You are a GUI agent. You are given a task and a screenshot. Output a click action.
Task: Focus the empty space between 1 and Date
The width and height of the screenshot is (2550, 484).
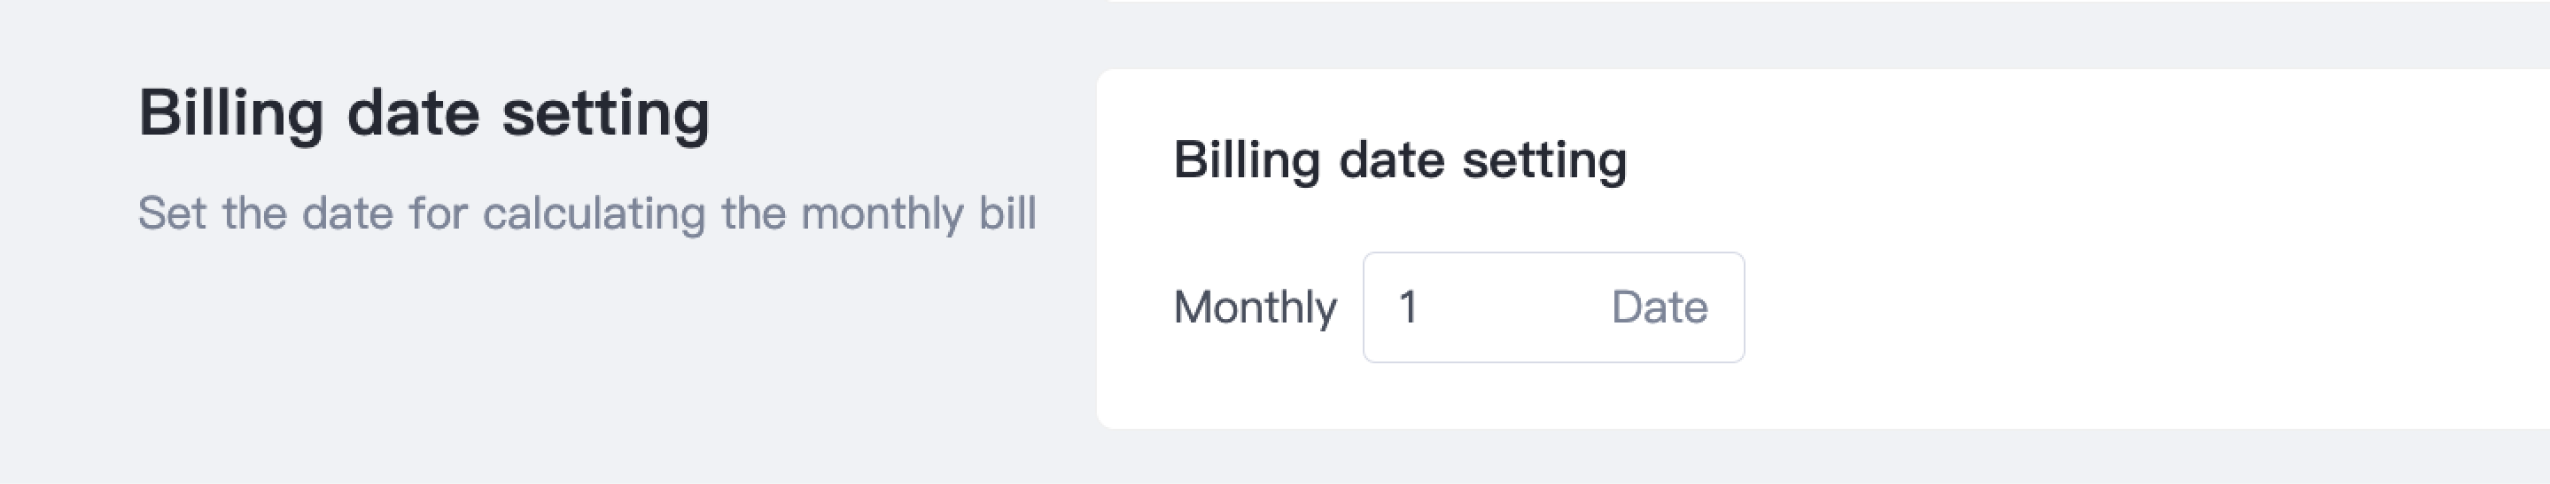coord(1510,307)
